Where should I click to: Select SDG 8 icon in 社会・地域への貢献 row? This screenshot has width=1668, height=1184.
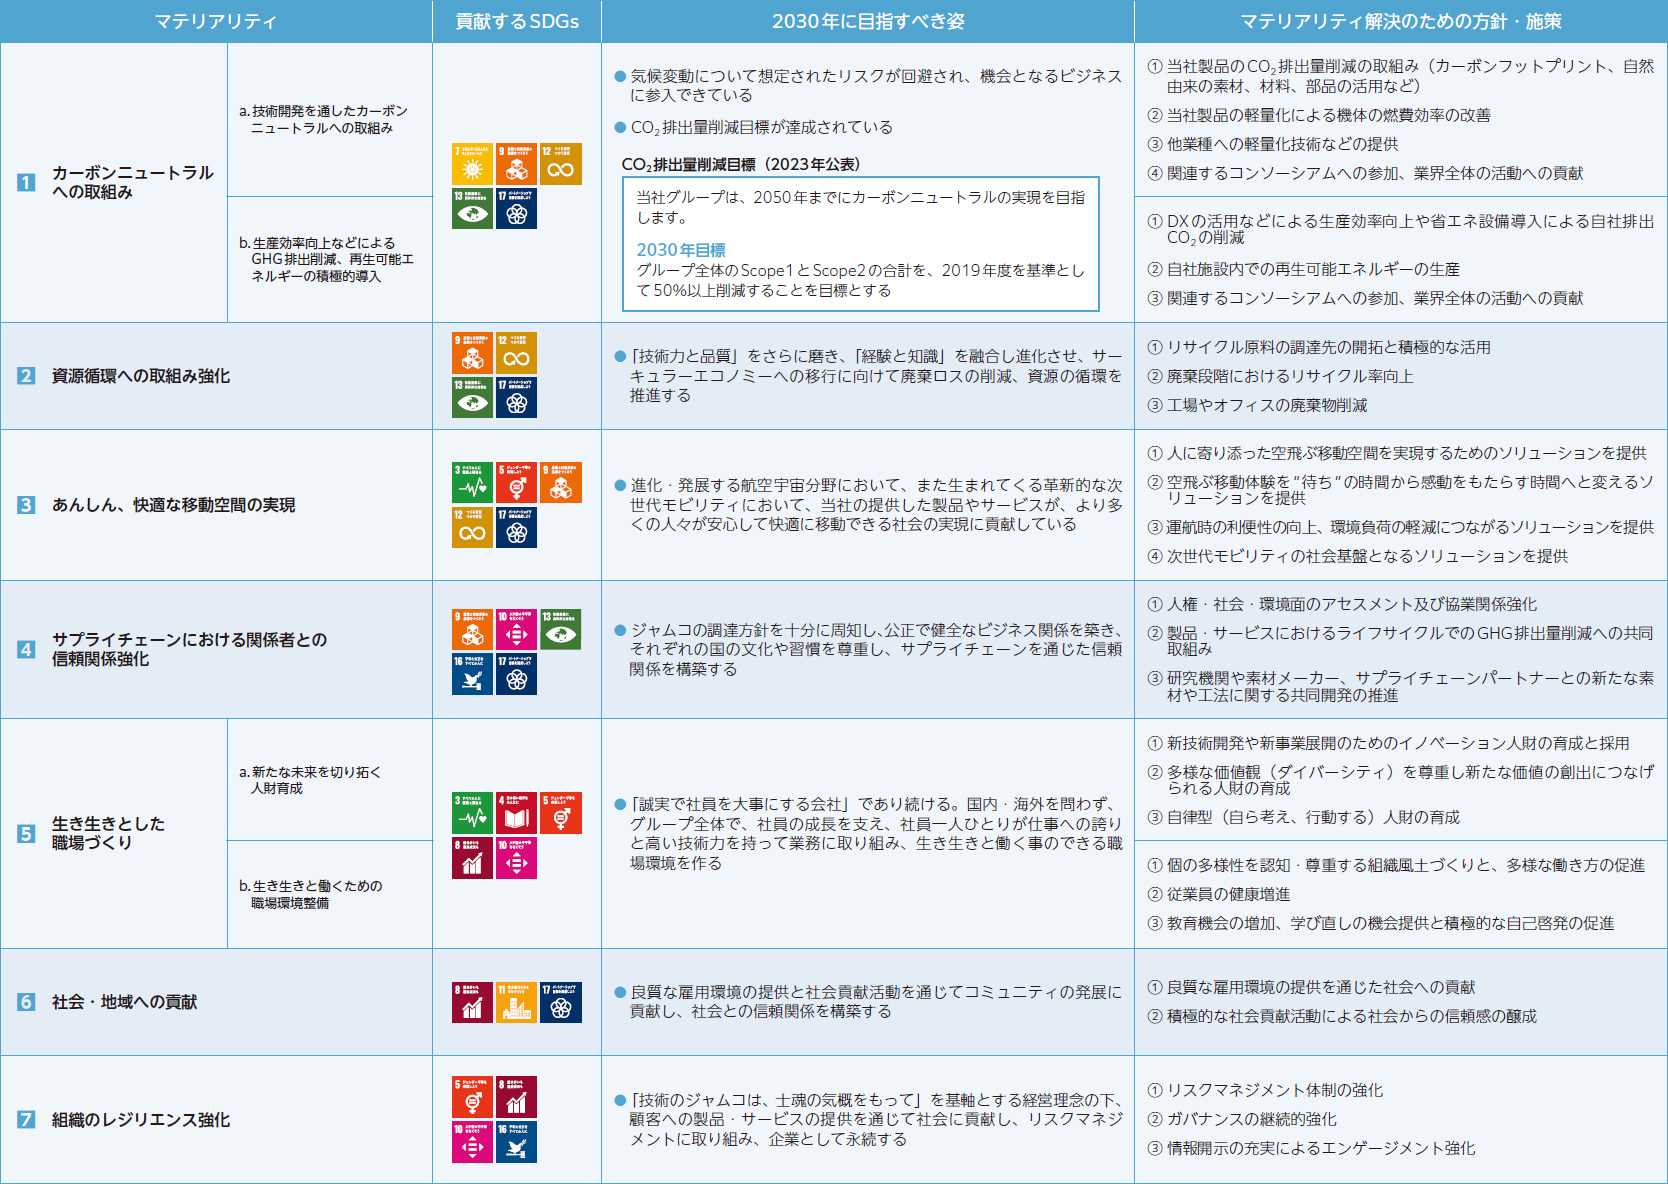tap(472, 1001)
